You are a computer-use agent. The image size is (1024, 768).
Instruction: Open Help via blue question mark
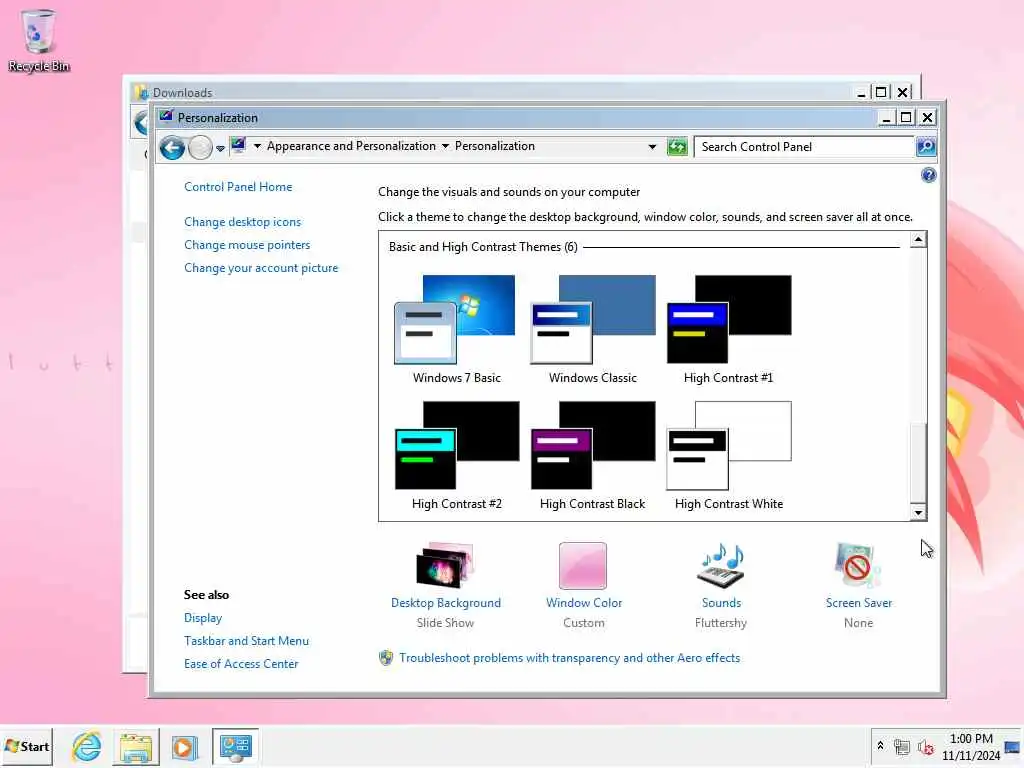coord(928,175)
